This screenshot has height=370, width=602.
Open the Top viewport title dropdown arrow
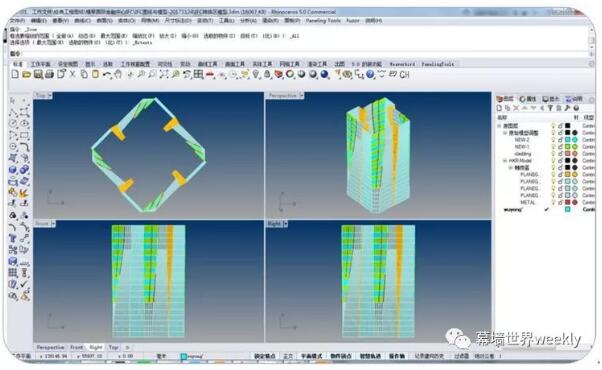pos(50,95)
